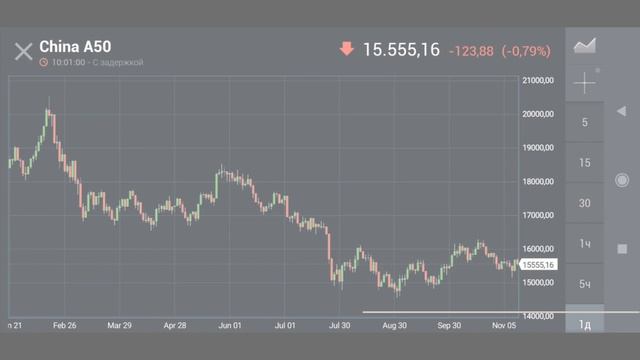Tap the Android back triangle button

pyautogui.click(x=622, y=111)
